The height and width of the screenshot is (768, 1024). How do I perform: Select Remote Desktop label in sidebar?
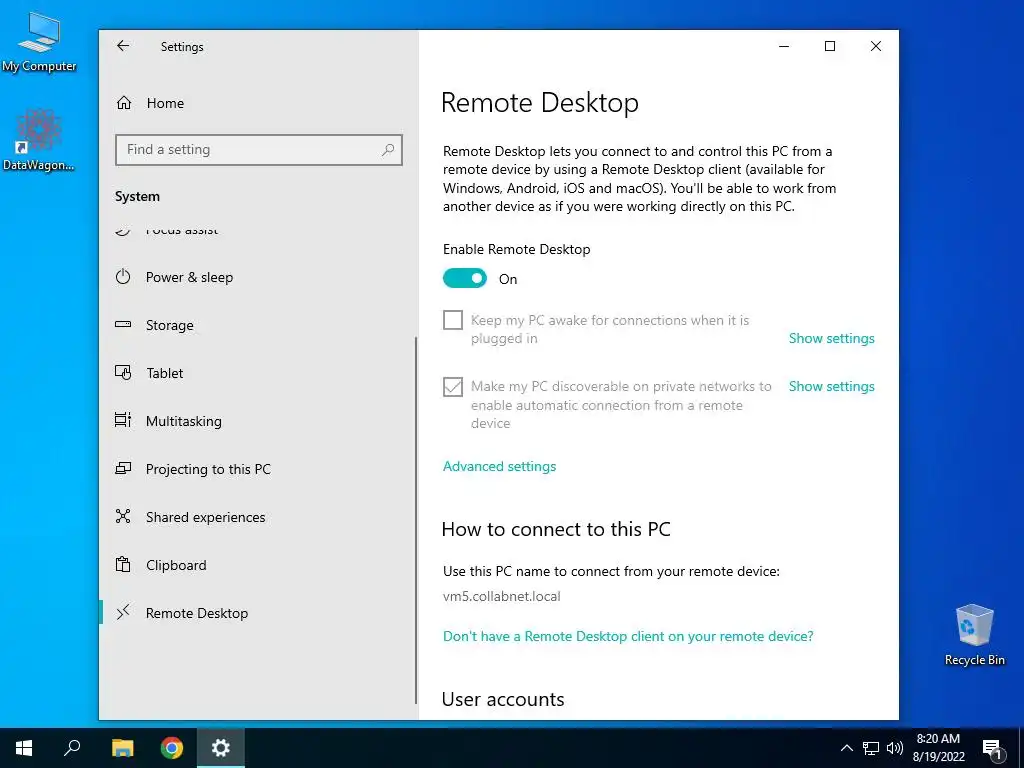197,613
